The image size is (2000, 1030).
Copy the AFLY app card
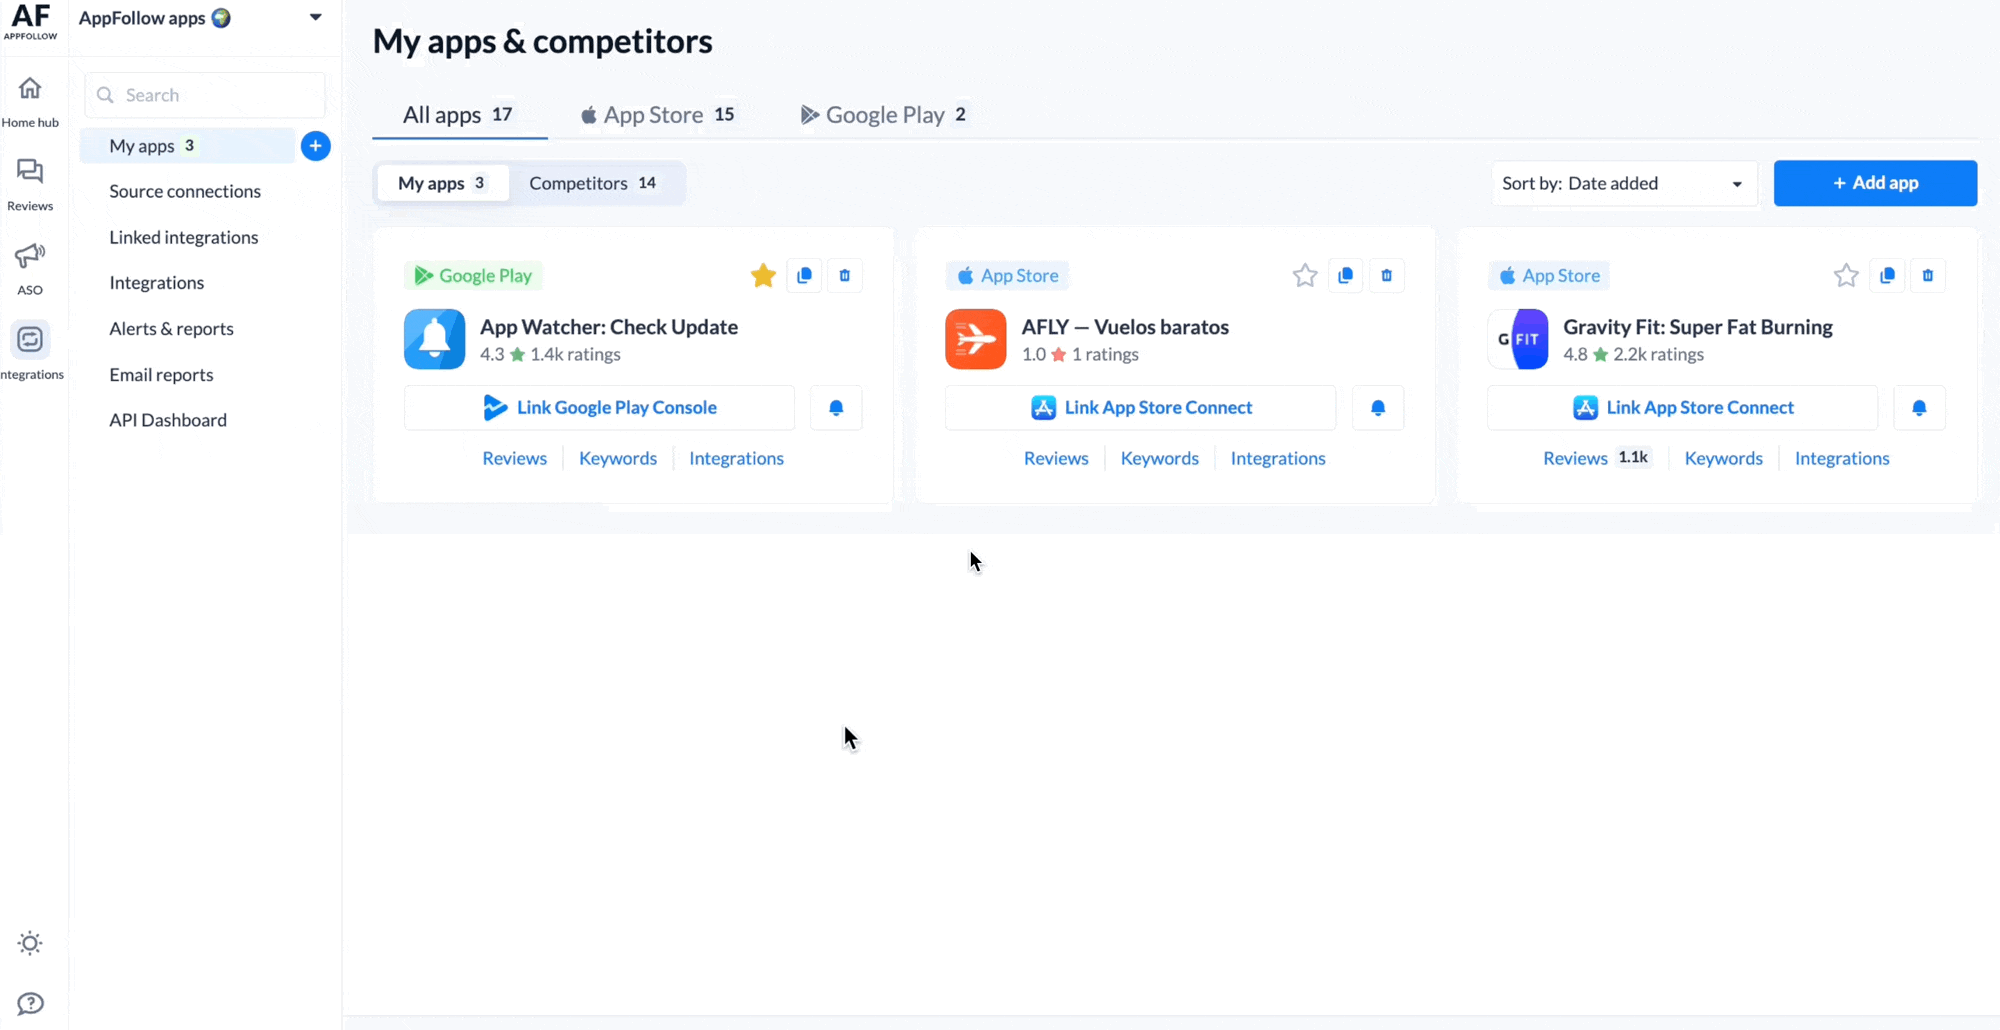point(1345,275)
